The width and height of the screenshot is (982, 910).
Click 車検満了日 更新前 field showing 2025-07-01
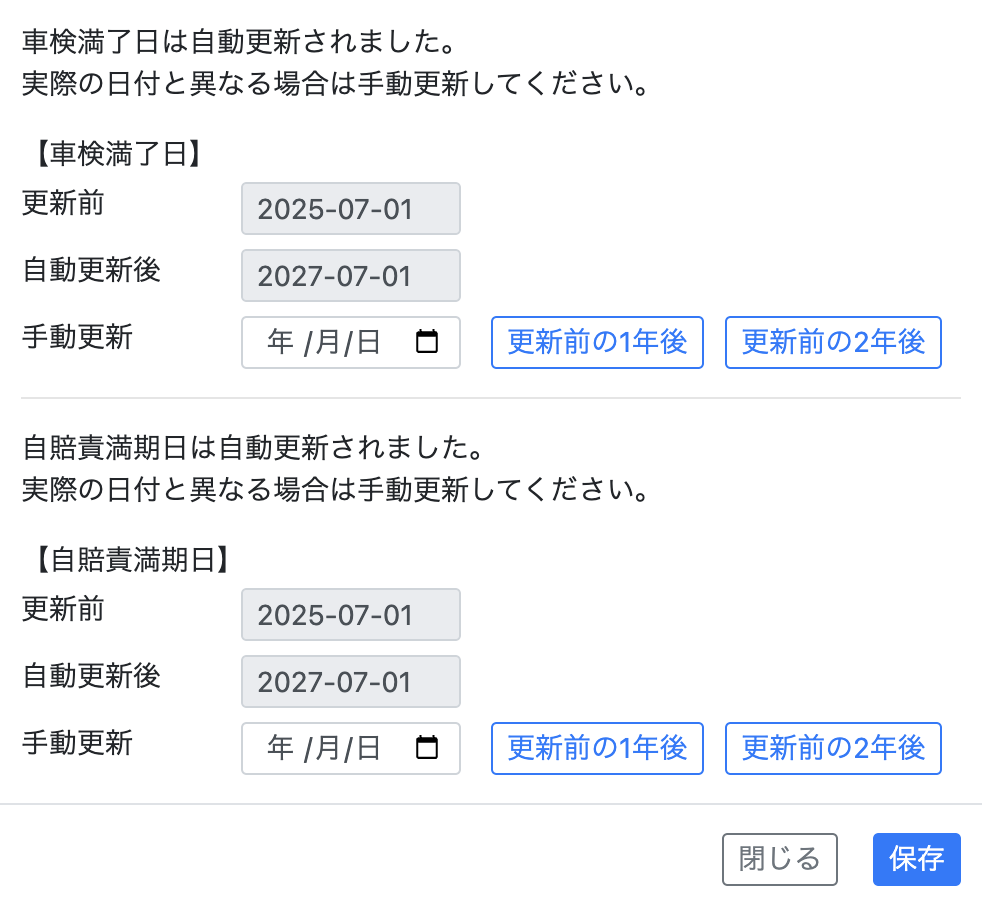351,209
